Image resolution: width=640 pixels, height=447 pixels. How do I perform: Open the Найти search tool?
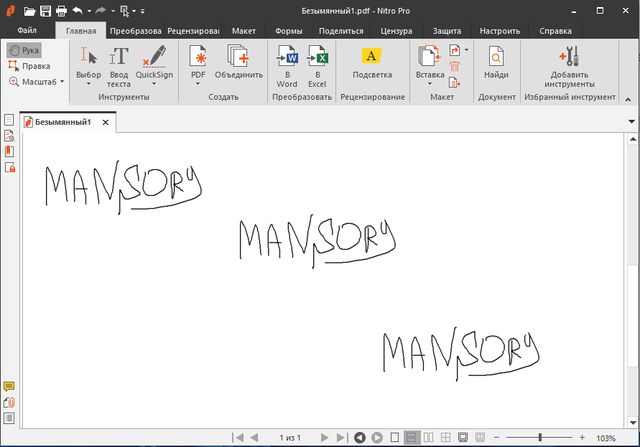496,57
